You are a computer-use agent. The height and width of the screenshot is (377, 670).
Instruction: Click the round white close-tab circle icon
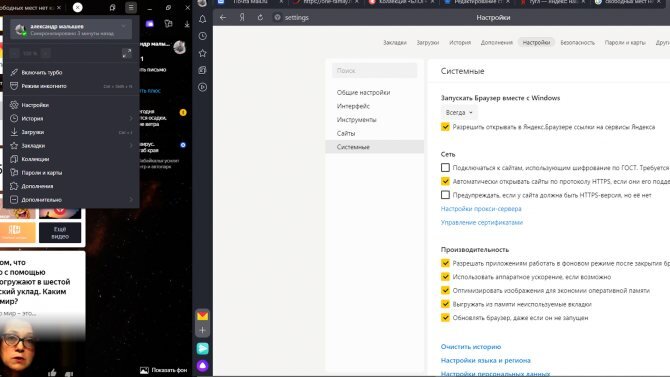(x=77, y=7)
